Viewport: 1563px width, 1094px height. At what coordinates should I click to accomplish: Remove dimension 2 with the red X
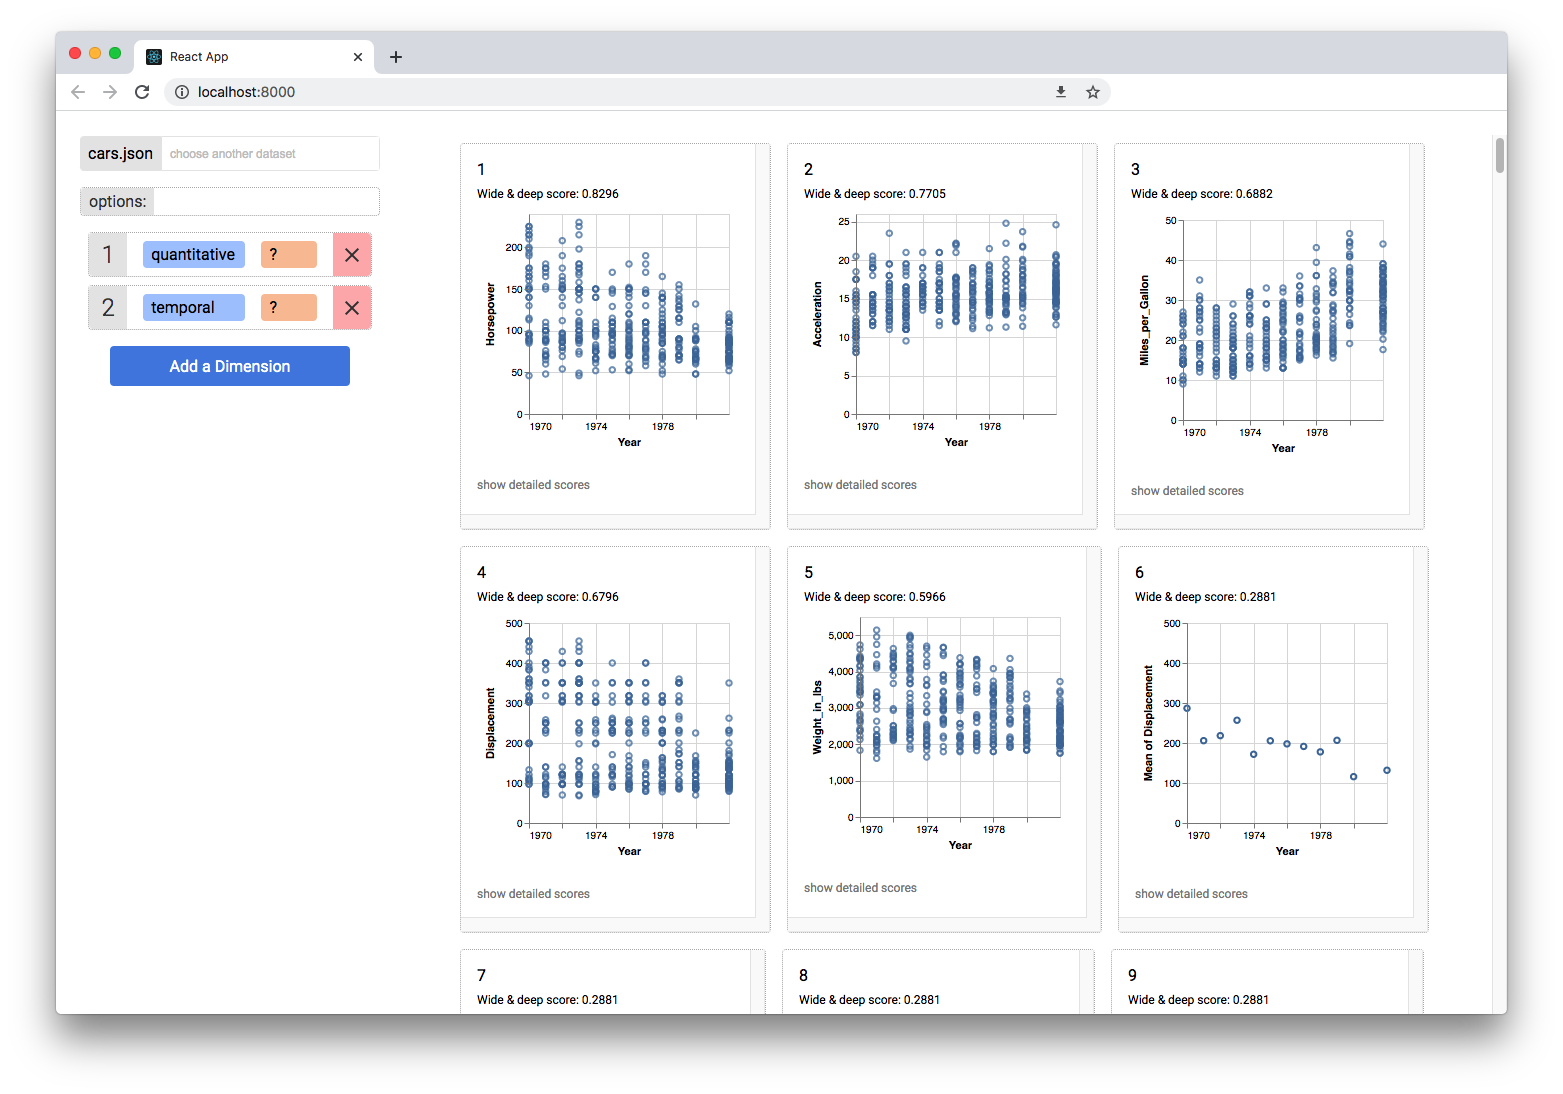(x=352, y=308)
